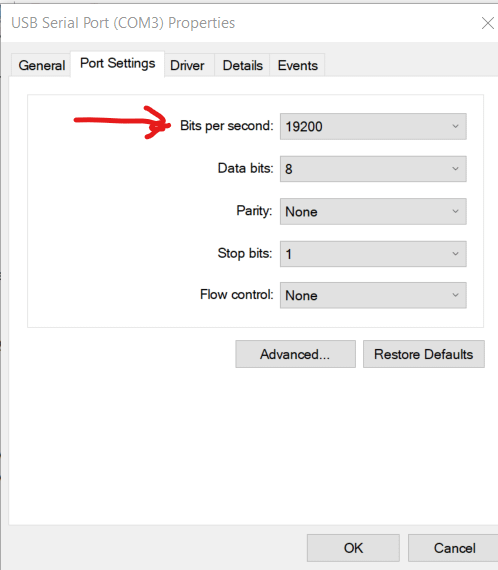View the Details tab

[x=242, y=65]
